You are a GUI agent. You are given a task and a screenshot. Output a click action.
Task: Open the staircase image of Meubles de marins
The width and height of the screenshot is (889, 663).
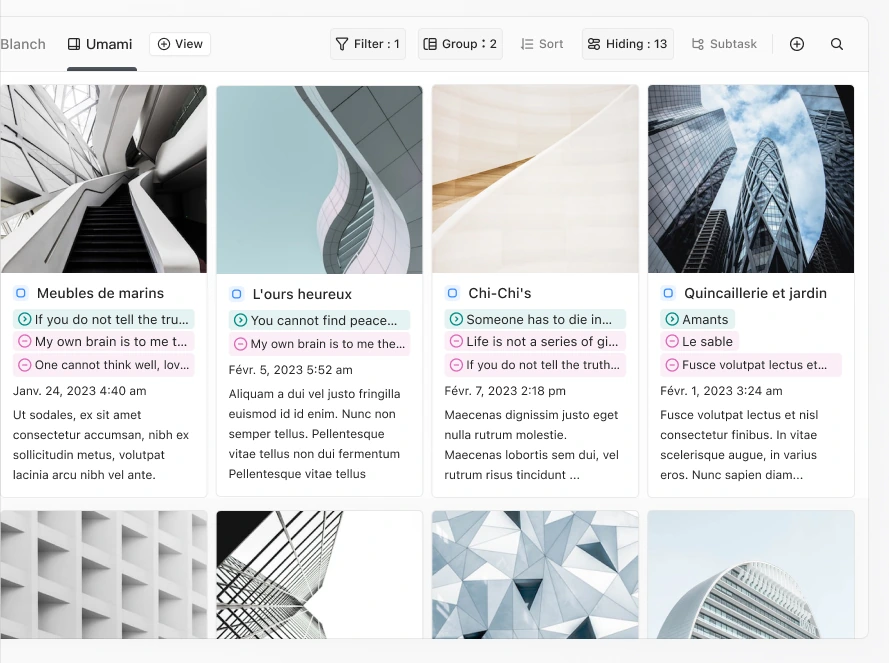pos(104,179)
